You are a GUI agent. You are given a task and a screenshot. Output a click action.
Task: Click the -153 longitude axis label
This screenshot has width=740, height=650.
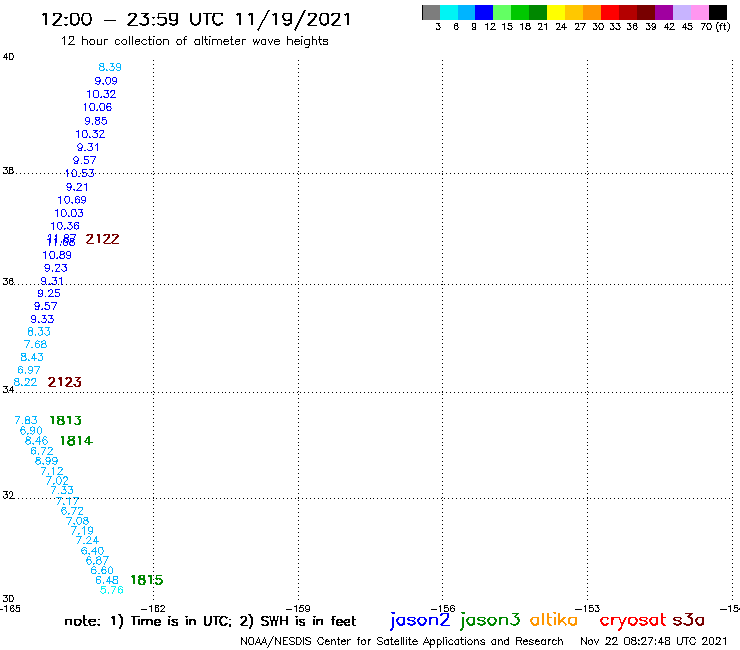click(588, 608)
